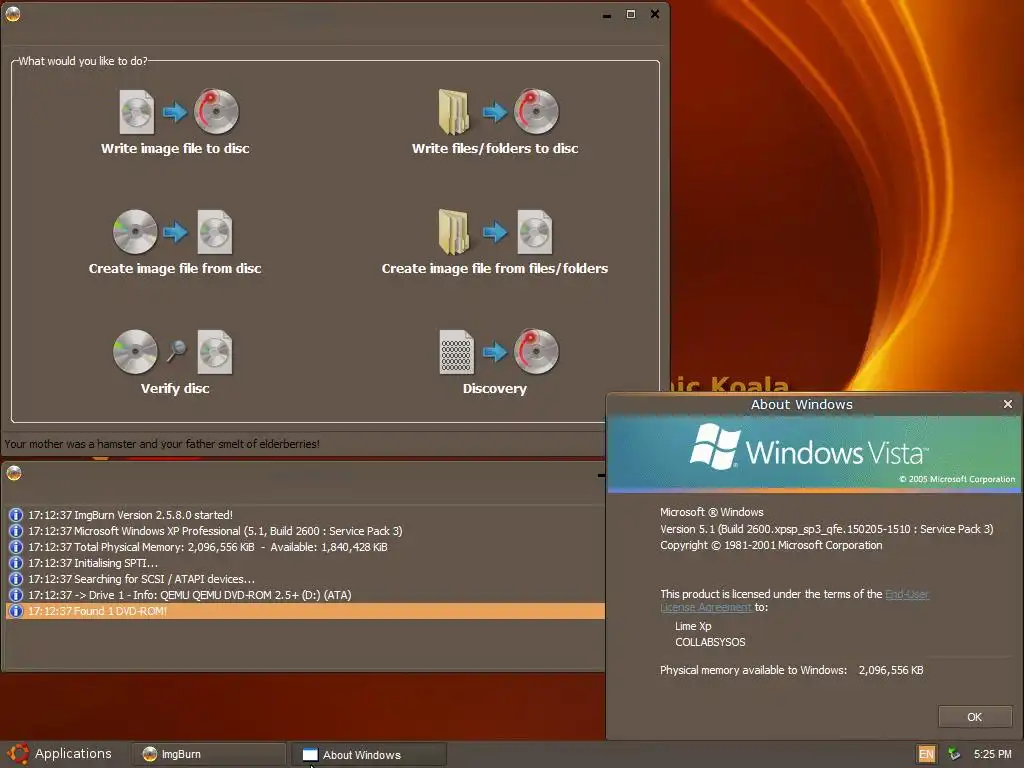This screenshot has height=768, width=1024.
Task: Click the 5:25 PM clock
Action: (x=993, y=754)
